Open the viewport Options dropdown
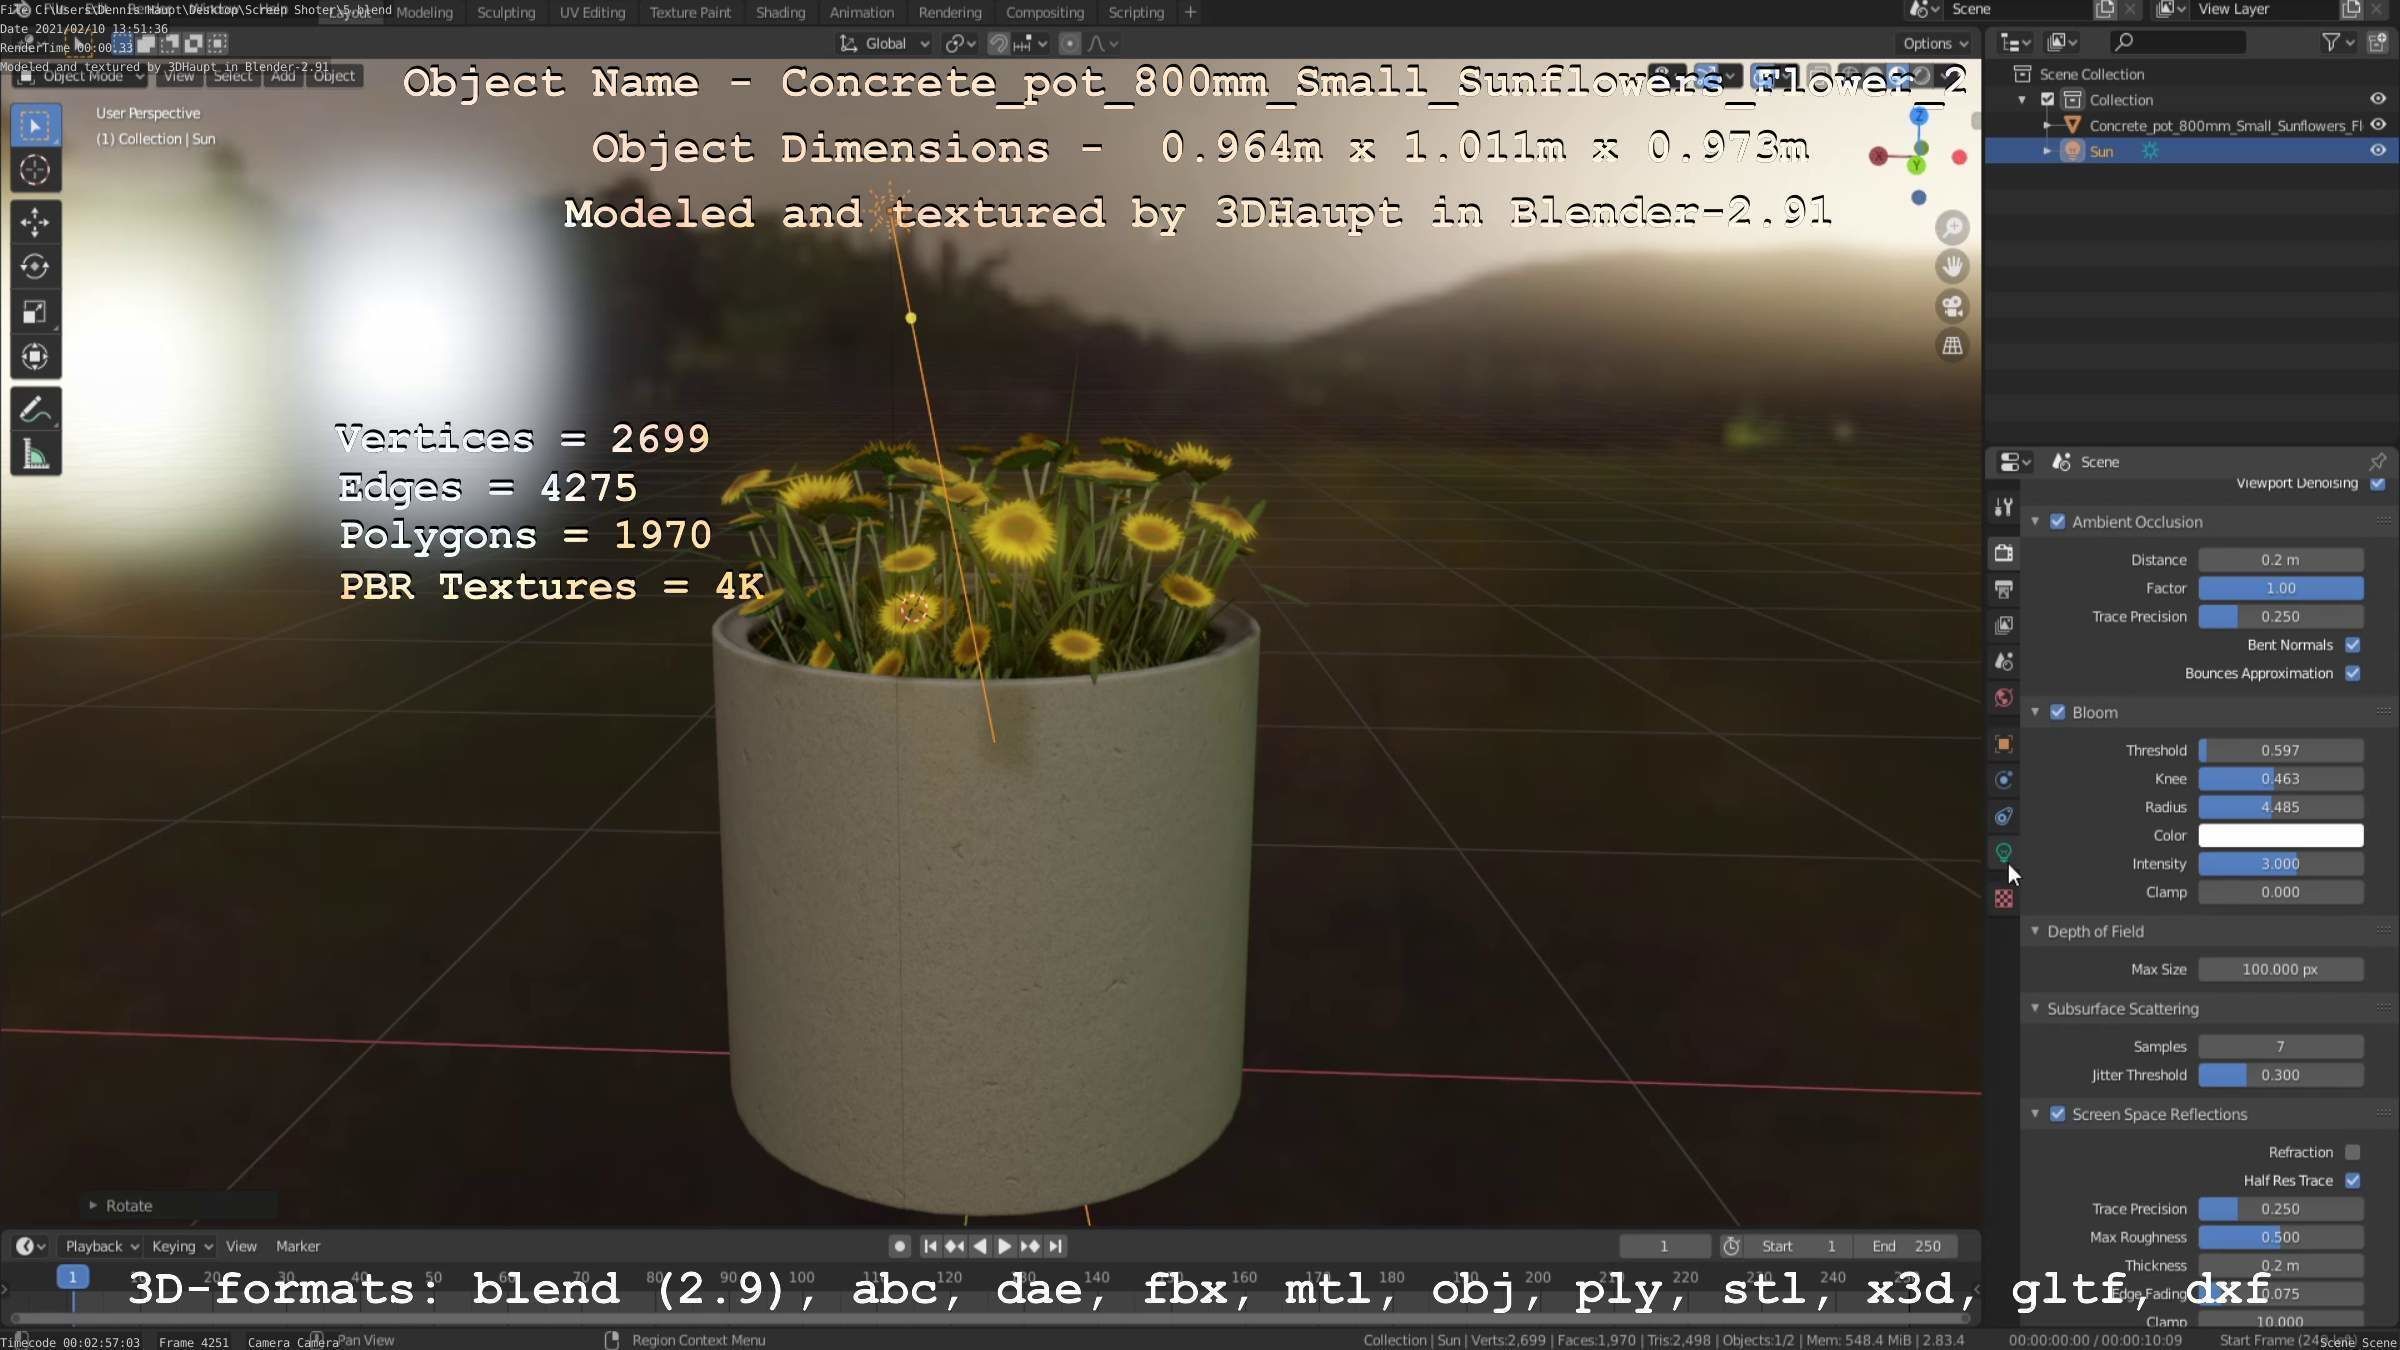The height and width of the screenshot is (1350, 2400). pos(1935,43)
